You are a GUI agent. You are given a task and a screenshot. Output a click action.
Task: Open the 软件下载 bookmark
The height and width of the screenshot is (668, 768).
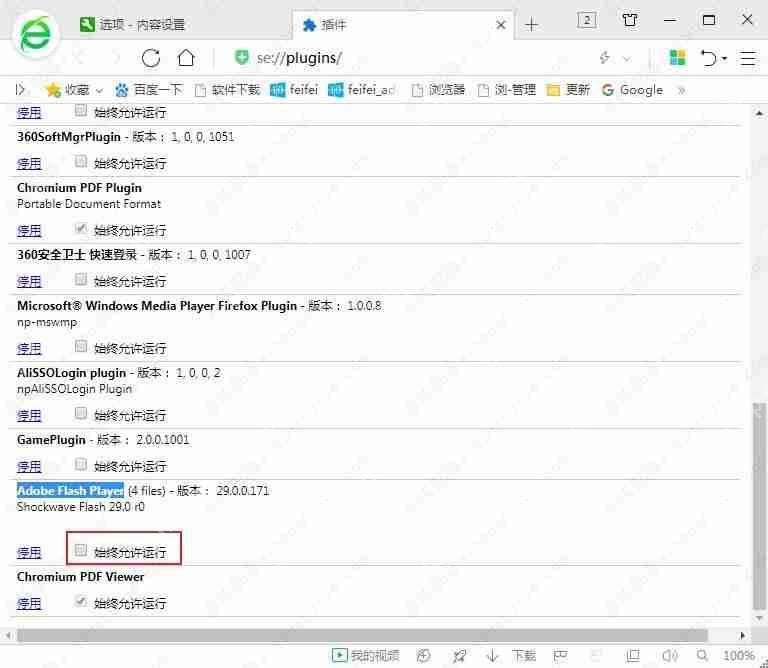tap(227, 90)
